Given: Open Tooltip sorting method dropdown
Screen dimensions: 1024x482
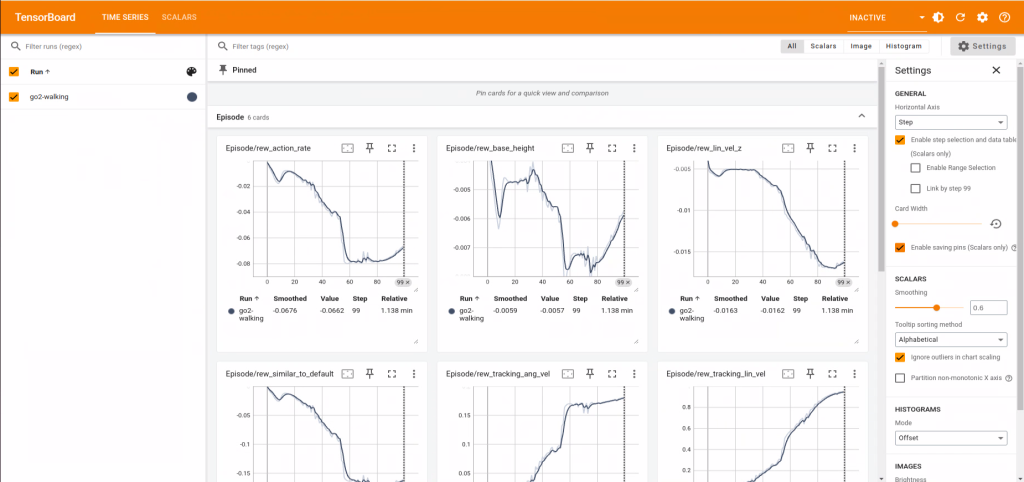Looking at the screenshot, I should click(x=950, y=339).
